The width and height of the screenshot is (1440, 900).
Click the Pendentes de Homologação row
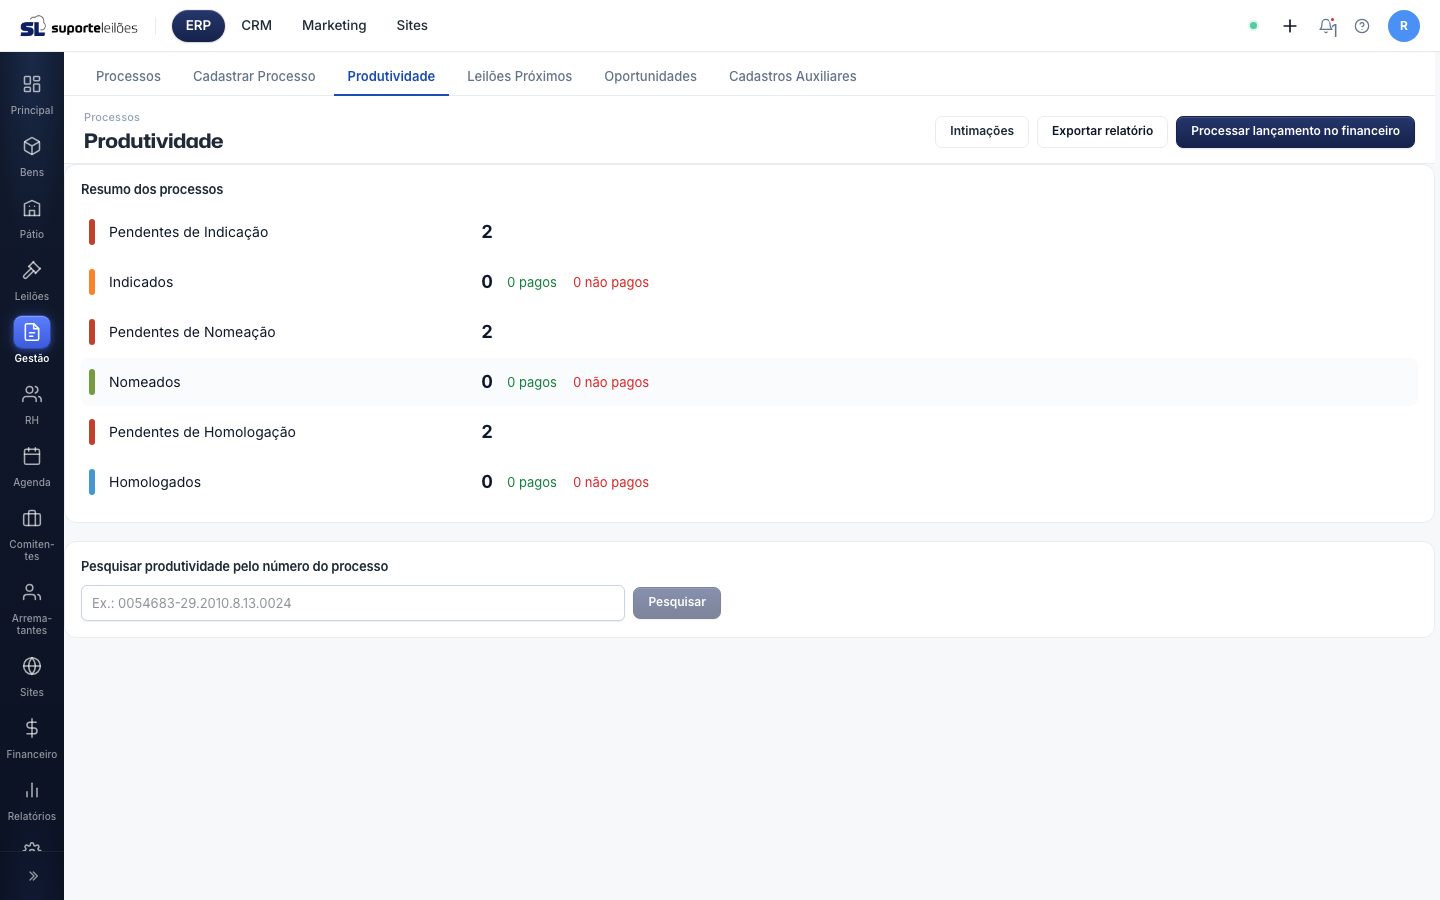coord(749,432)
